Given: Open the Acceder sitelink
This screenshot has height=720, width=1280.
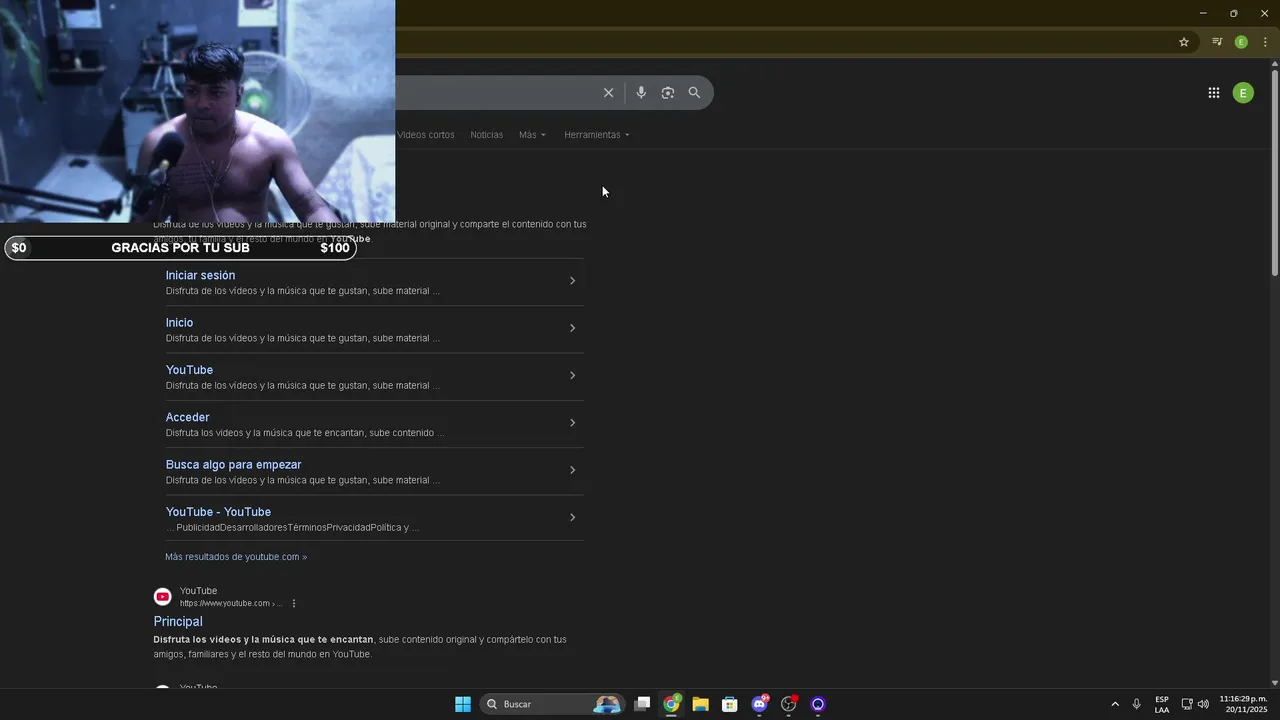Looking at the screenshot, I should coord(187,417).
